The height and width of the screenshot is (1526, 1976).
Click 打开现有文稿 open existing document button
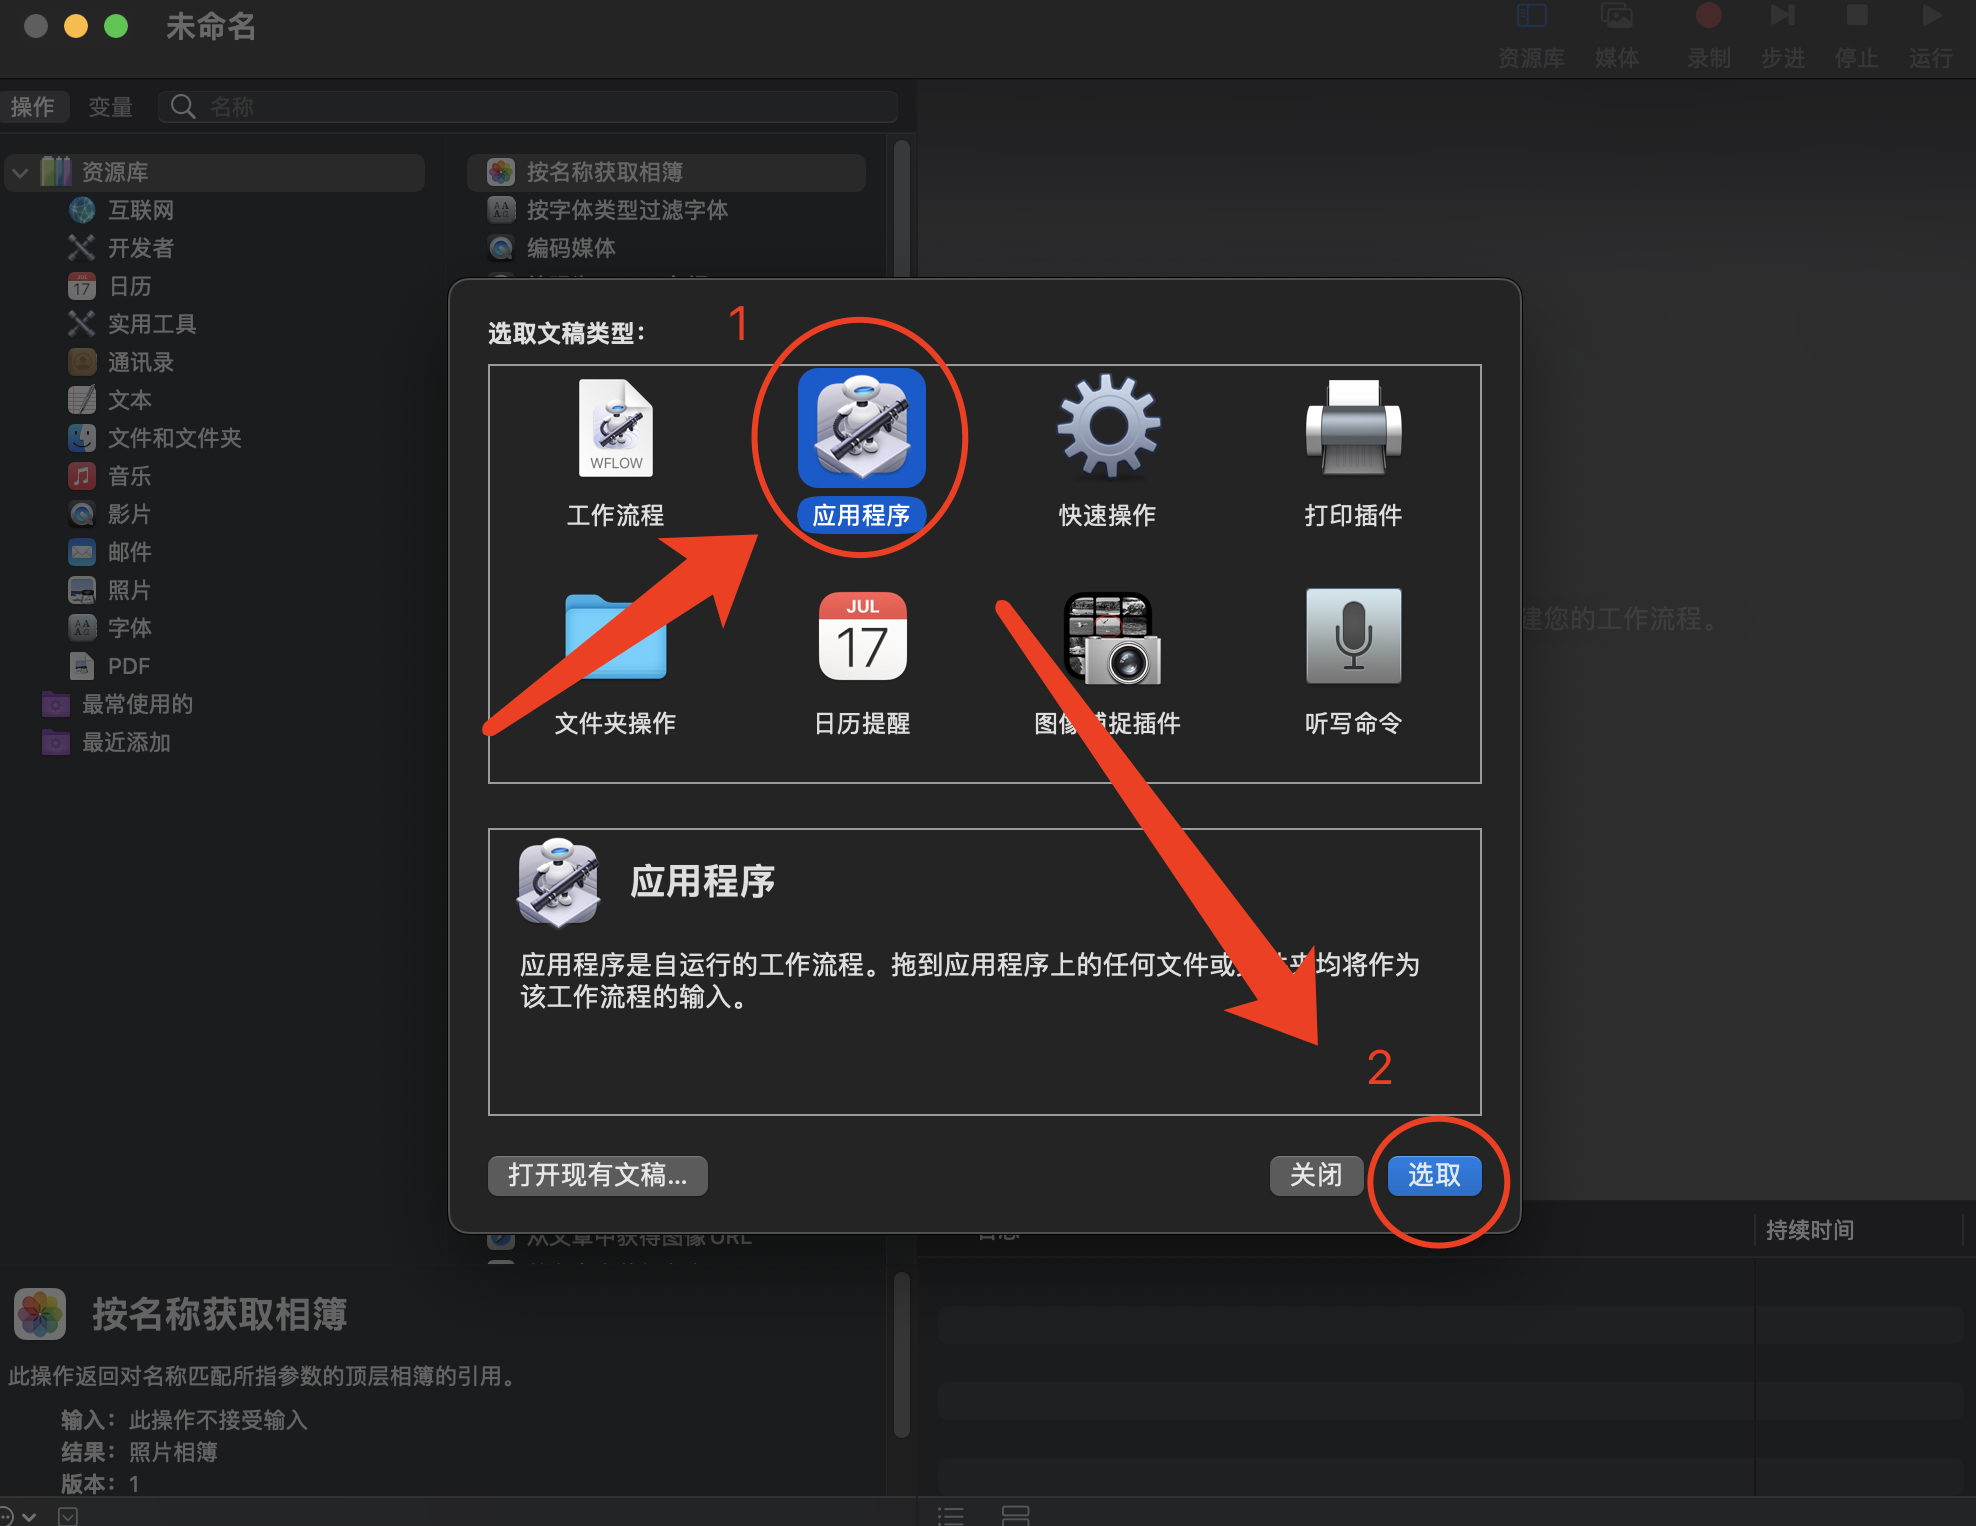tap(597, 1175)
